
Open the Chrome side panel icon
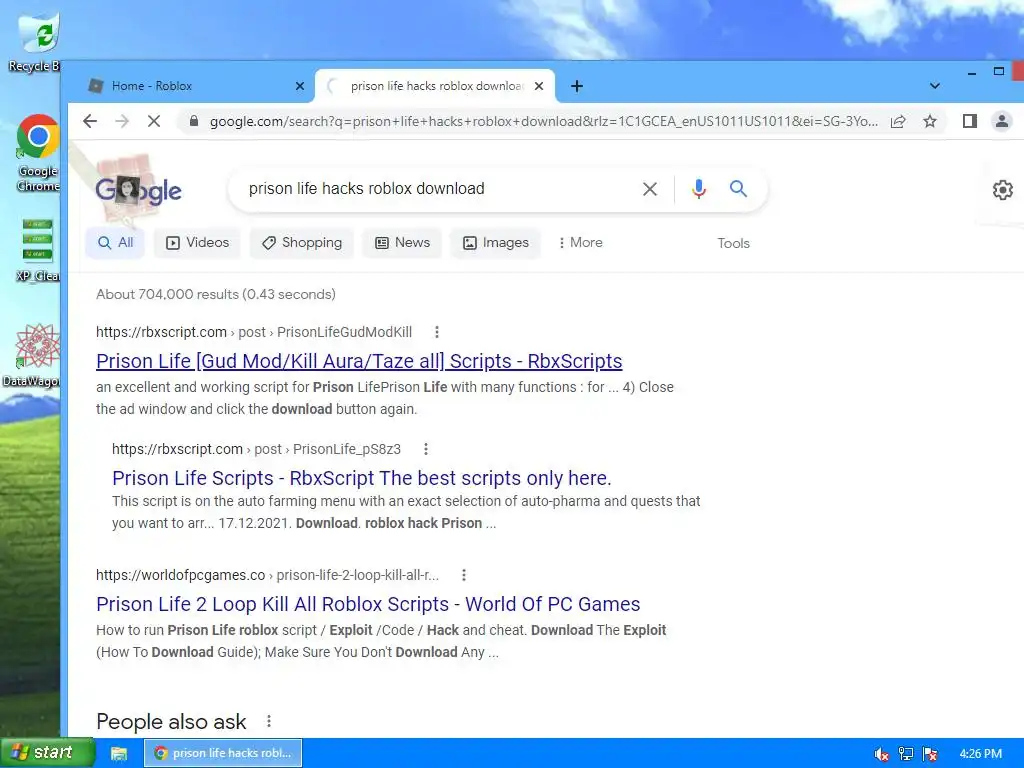(970, 121)
